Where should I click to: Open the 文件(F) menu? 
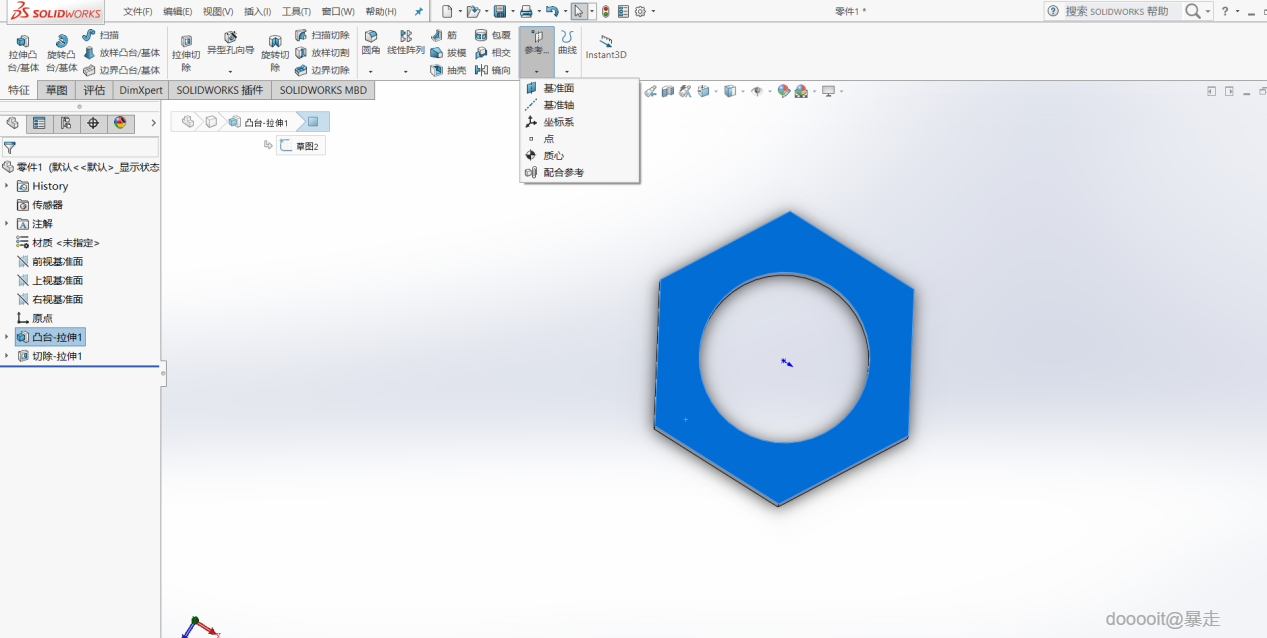pos(138,12)
